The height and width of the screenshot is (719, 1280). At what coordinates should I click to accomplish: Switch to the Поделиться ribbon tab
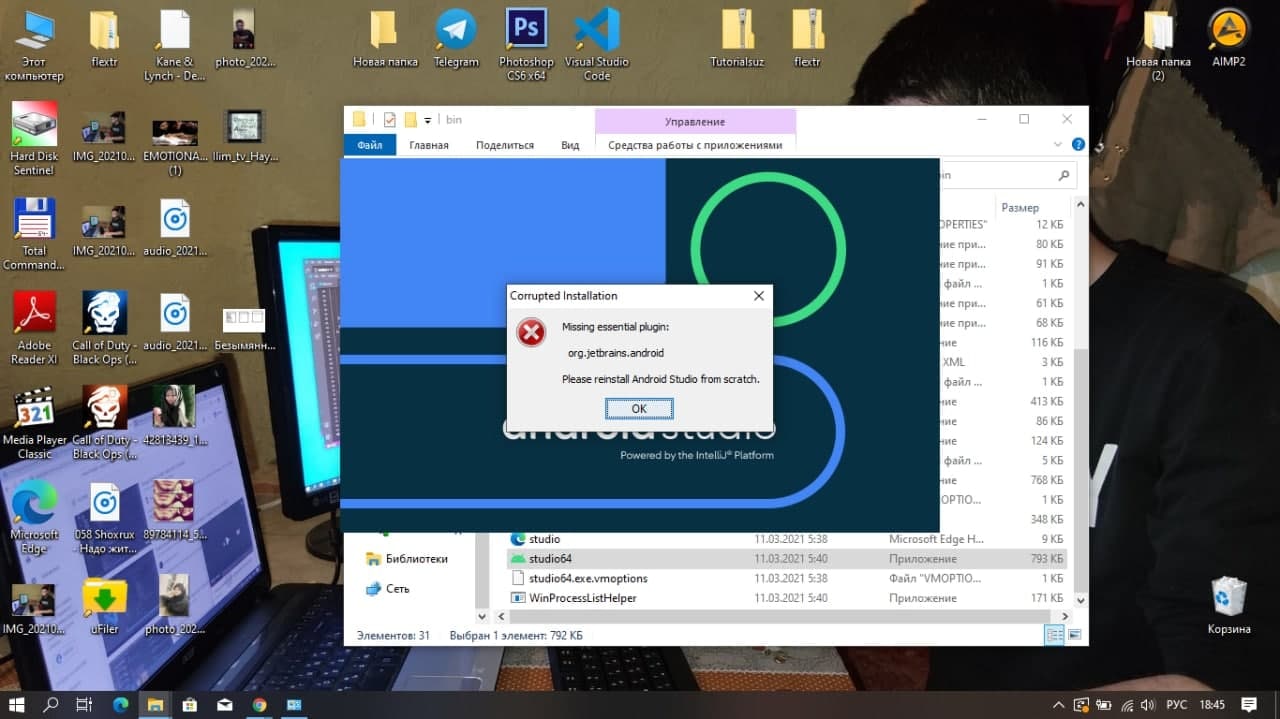[505, 145]
